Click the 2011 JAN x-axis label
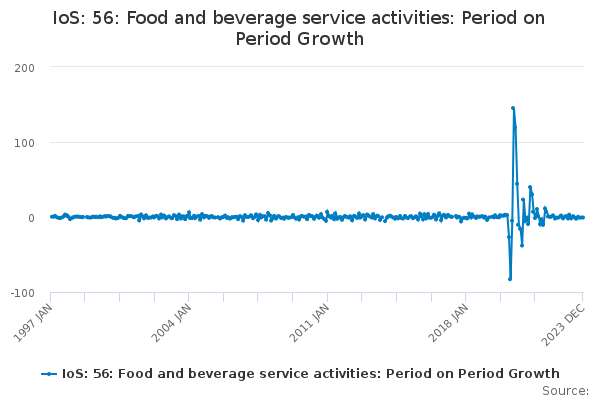 click(x=309, y=323)
